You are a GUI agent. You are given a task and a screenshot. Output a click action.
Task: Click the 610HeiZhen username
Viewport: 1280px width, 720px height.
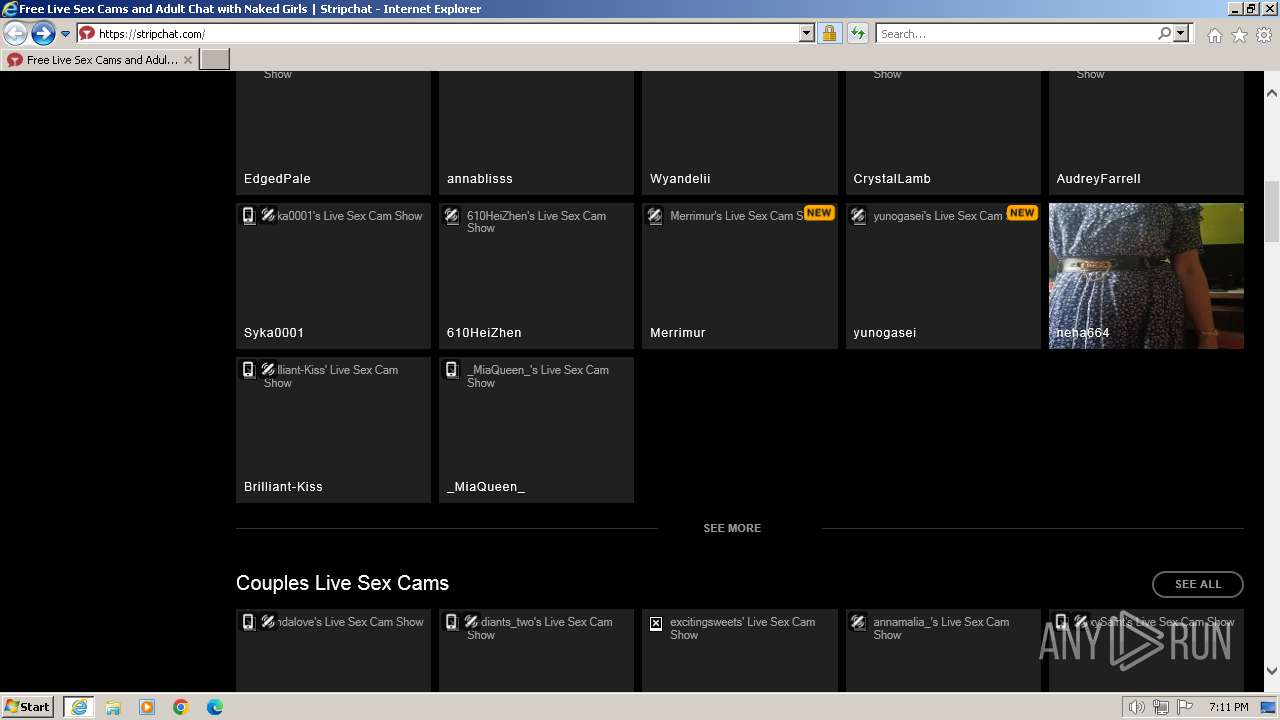click(484, 333)
